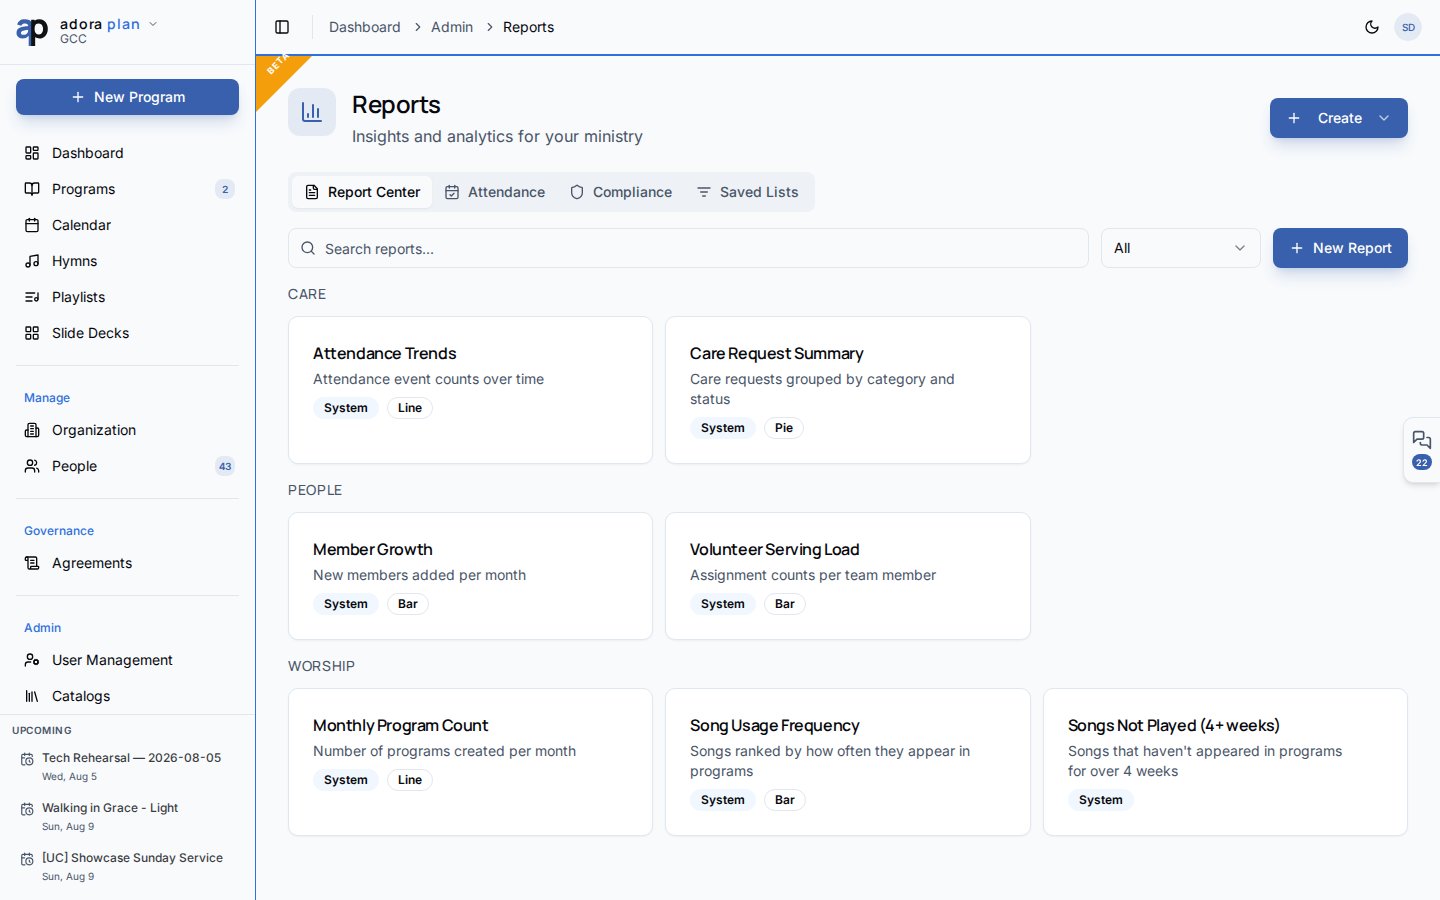The image size is (1440, 900).
Task: Go to Admin breadcrumb
Action: (452, 27)
